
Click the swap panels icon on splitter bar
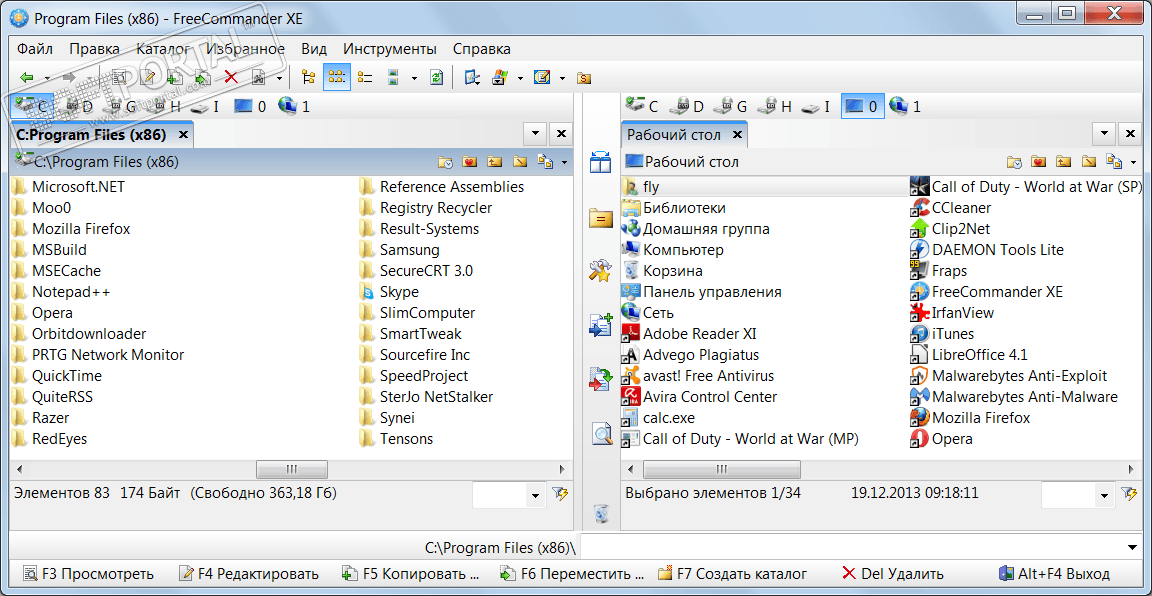click(x=601, y=162)
